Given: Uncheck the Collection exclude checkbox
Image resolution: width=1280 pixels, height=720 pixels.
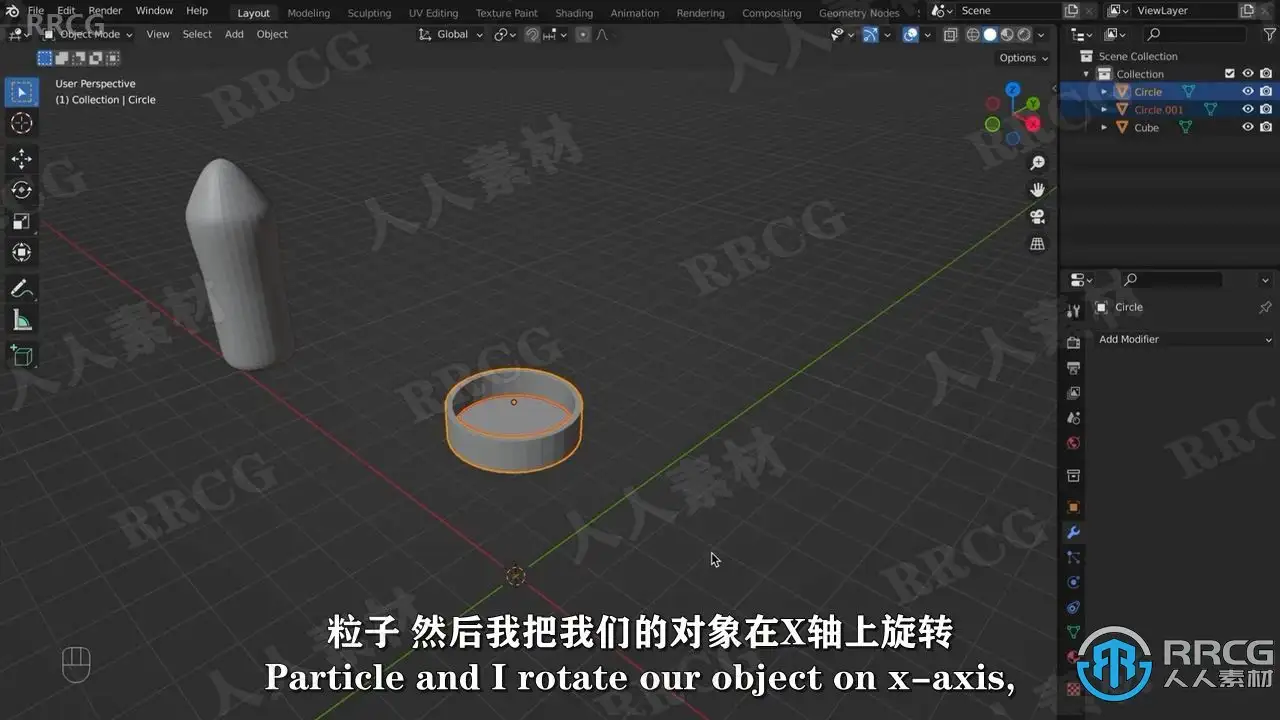Looking at the screenshot, I should [x=1230, y=73].
